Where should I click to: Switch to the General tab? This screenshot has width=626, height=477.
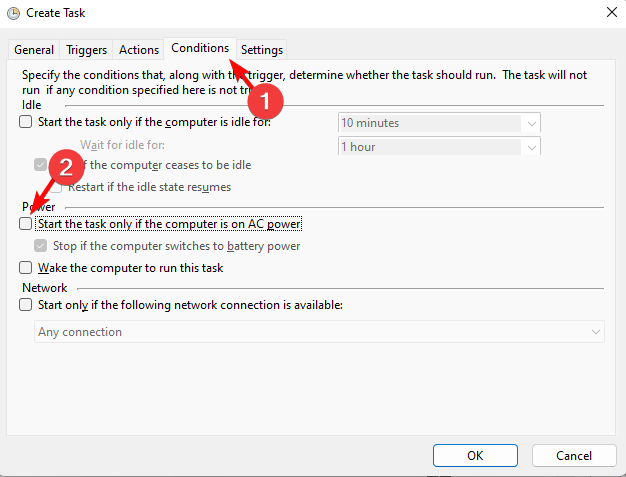point(34,49)
